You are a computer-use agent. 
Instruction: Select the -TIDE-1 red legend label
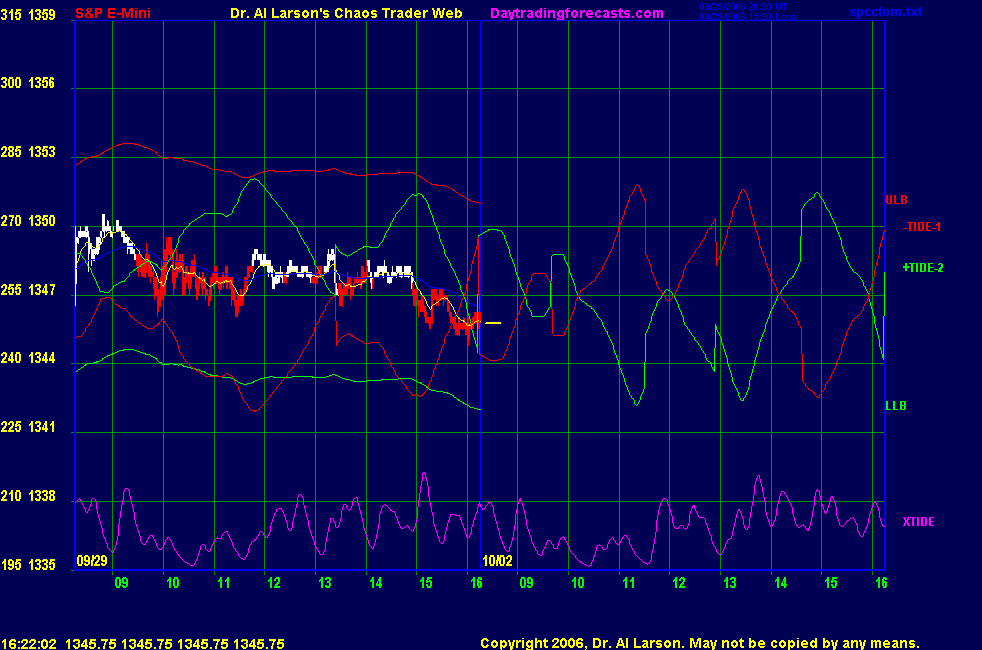coord(922,227)
